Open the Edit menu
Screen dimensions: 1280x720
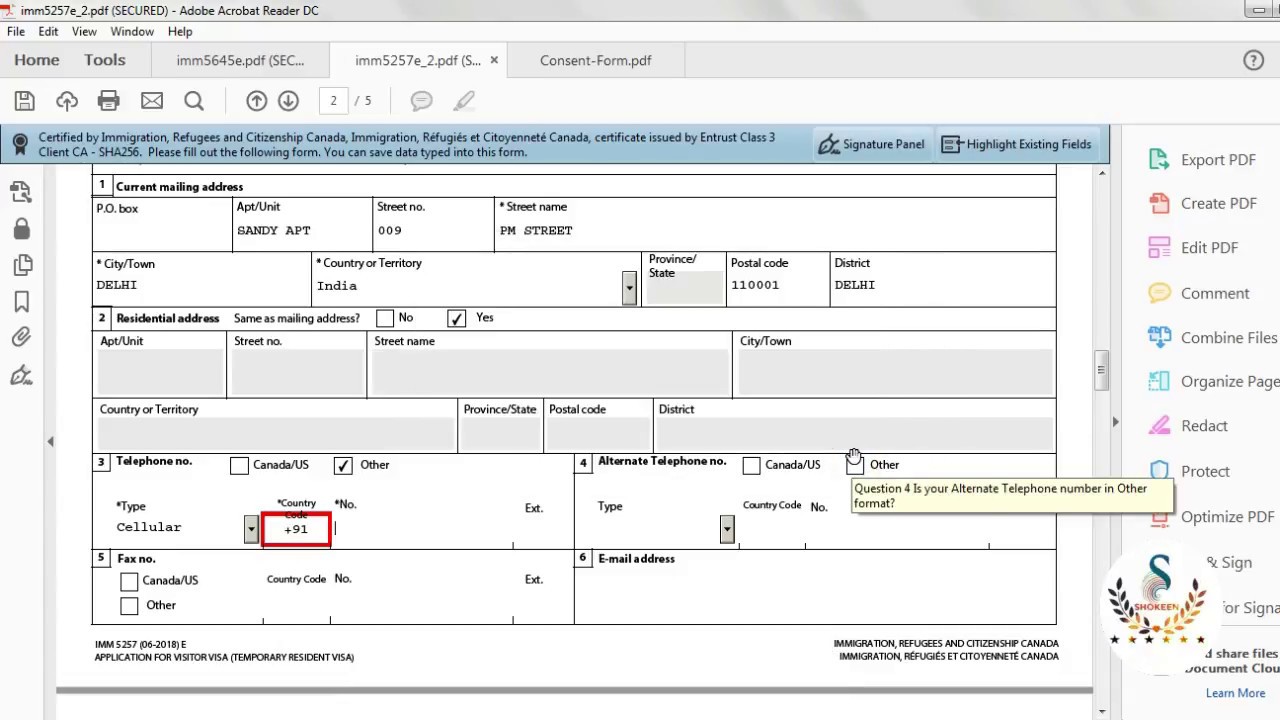[x=48, y=31]
